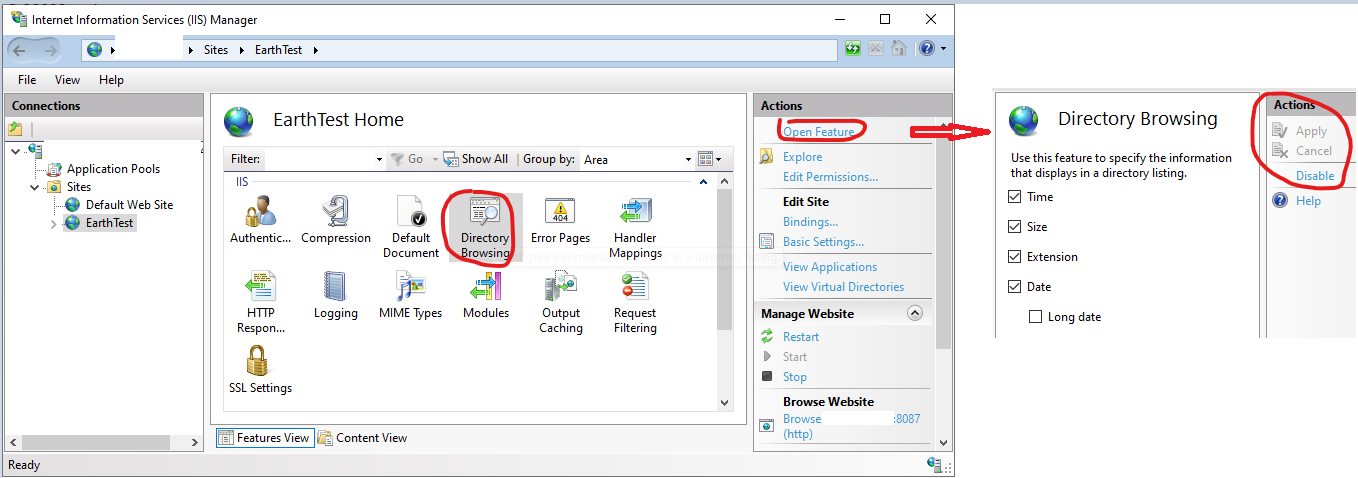Select the Directory Browsing feature icon
Screen dimensions: 1358x478
click(485, 211)
